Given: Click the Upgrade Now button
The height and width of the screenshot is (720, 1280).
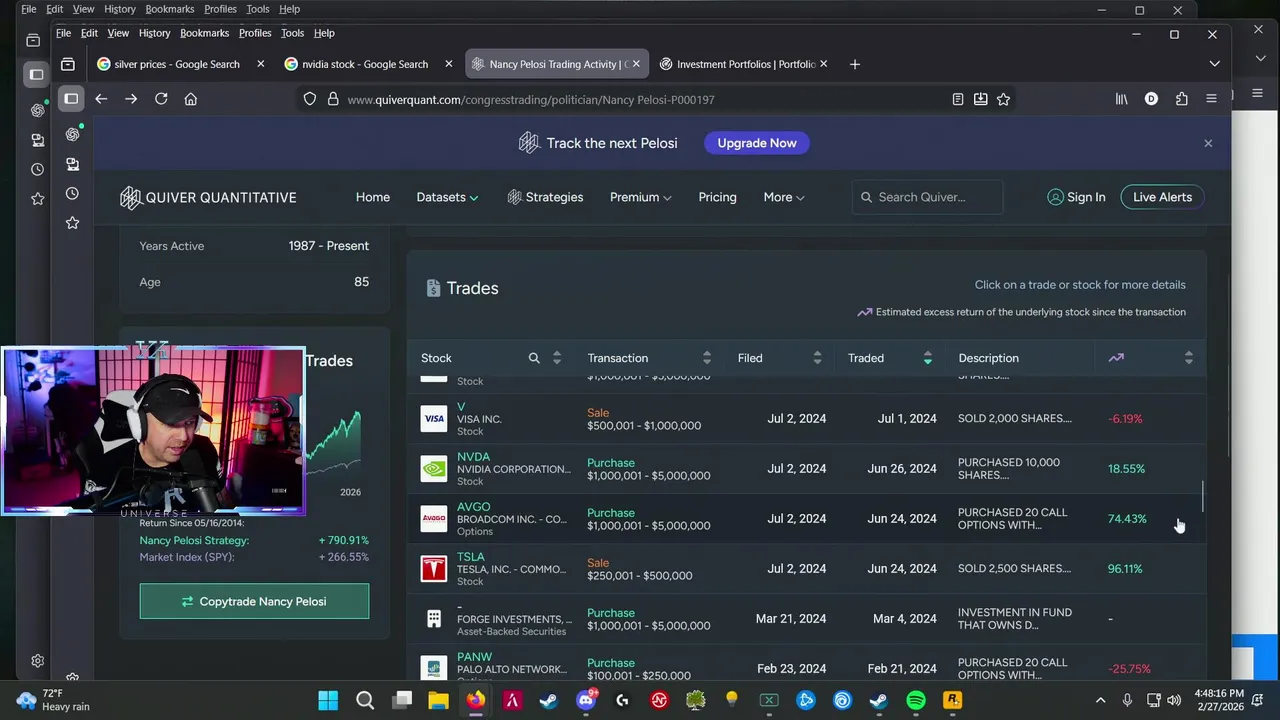Looking at the screenshot, I should pyautogui.click(x=757, y=143).
